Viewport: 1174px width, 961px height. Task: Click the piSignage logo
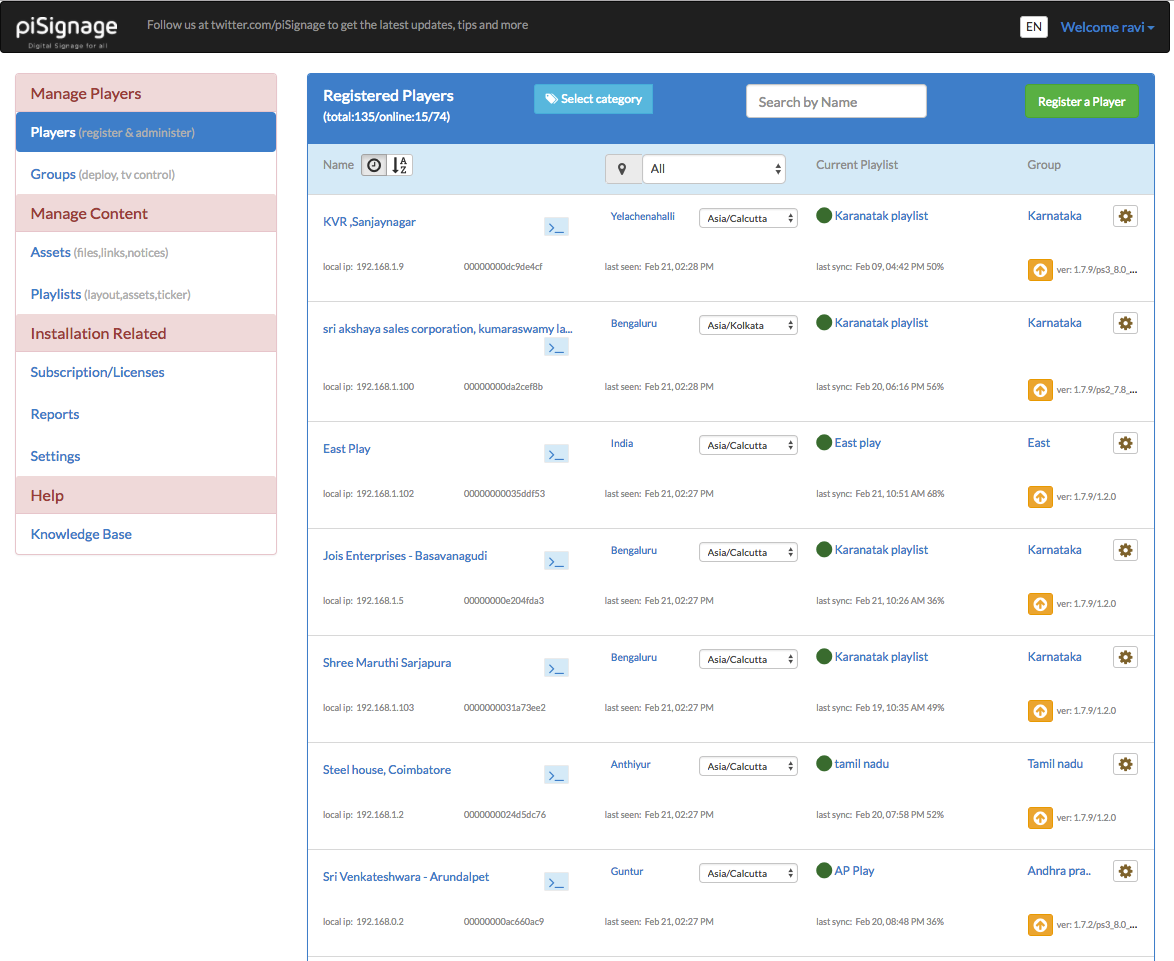tap(64, 26)
